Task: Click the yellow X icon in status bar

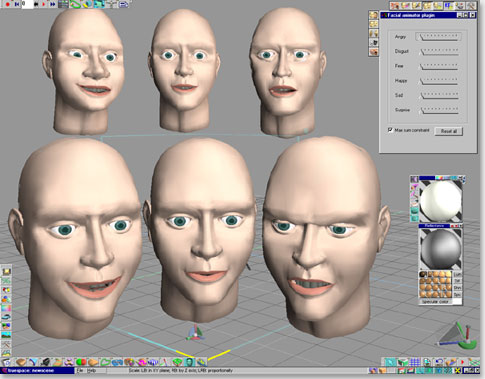Action: point(458,370)
